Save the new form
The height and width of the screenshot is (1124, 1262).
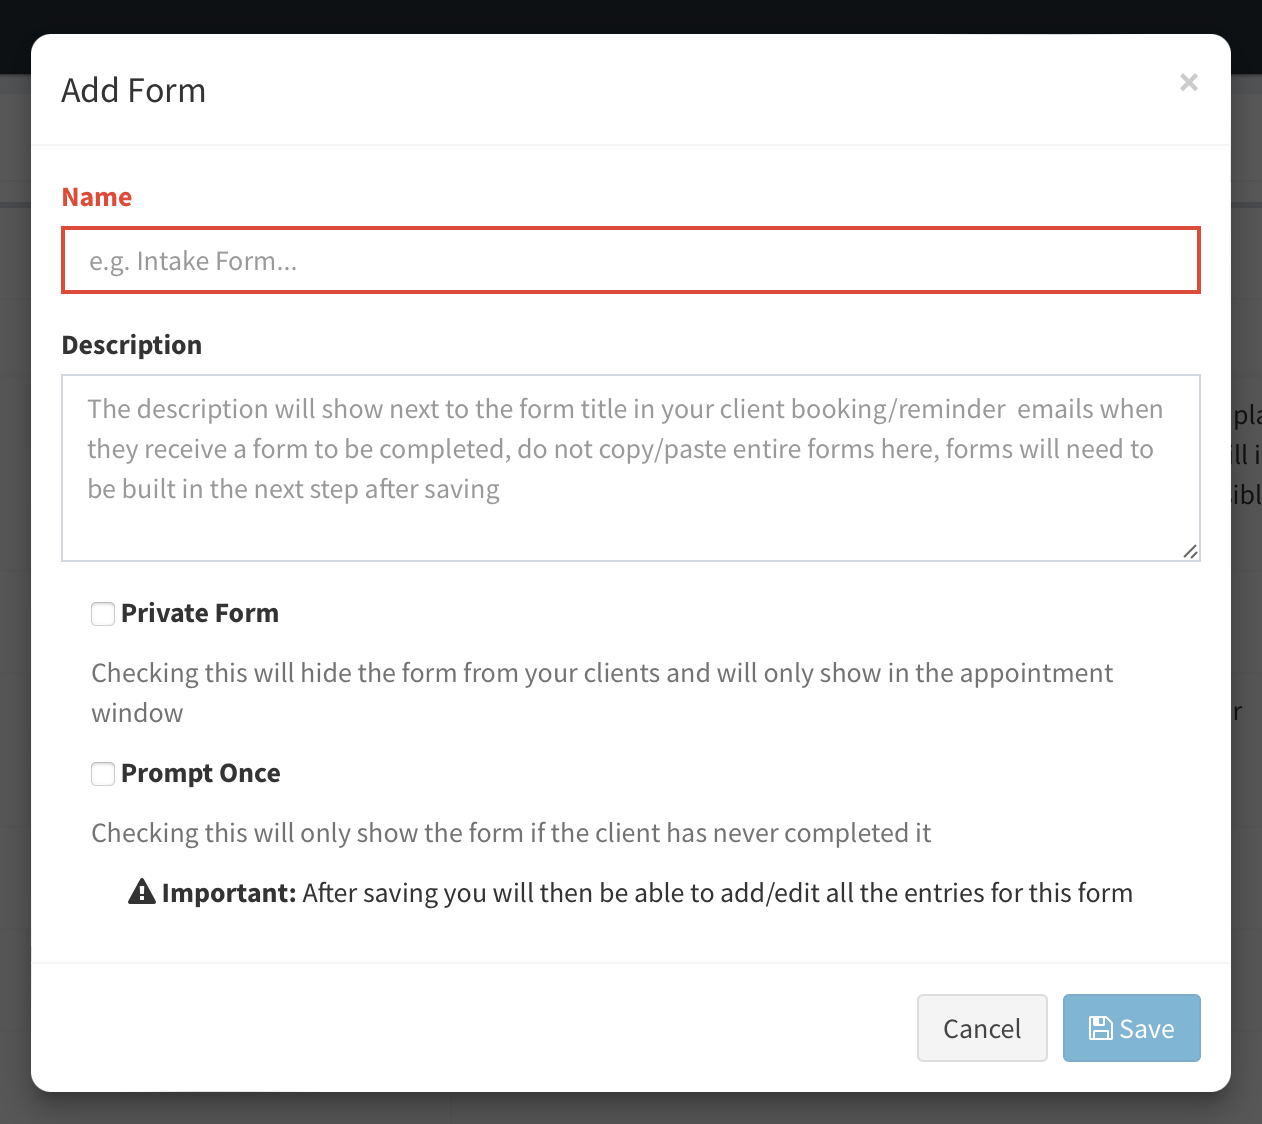(1131, 1028)
